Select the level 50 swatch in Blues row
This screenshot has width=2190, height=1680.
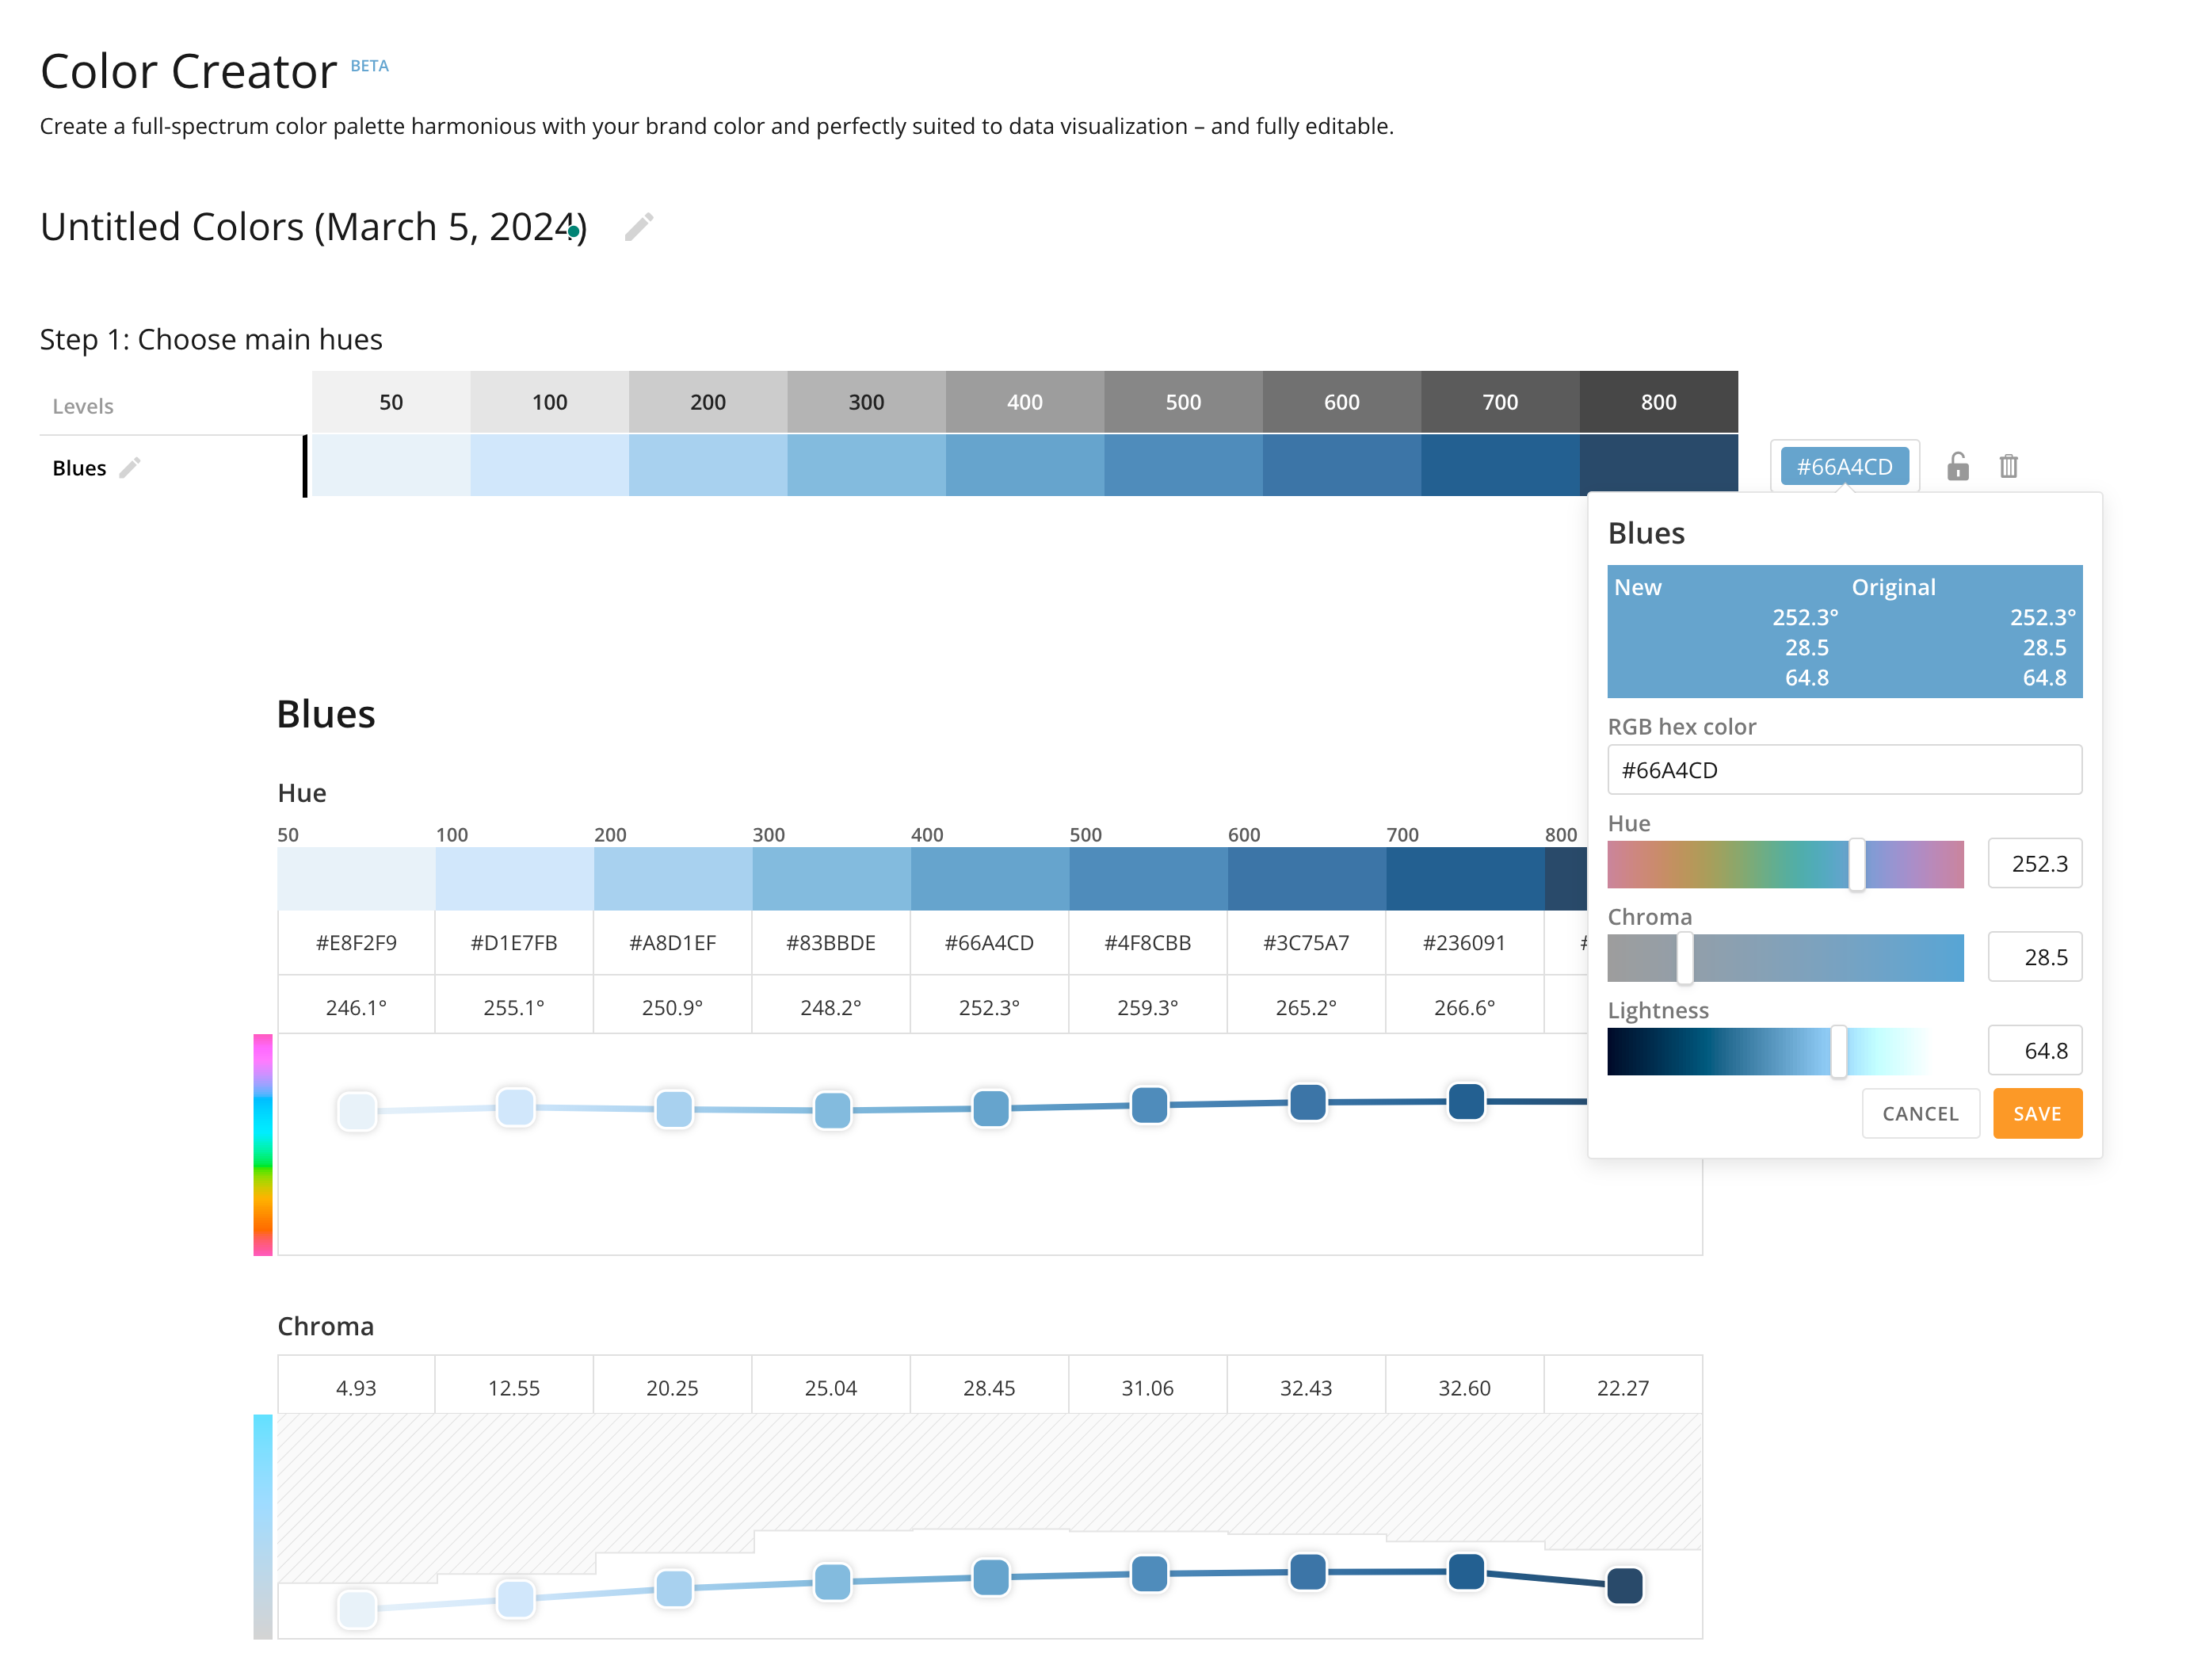[x=390, y=466]
